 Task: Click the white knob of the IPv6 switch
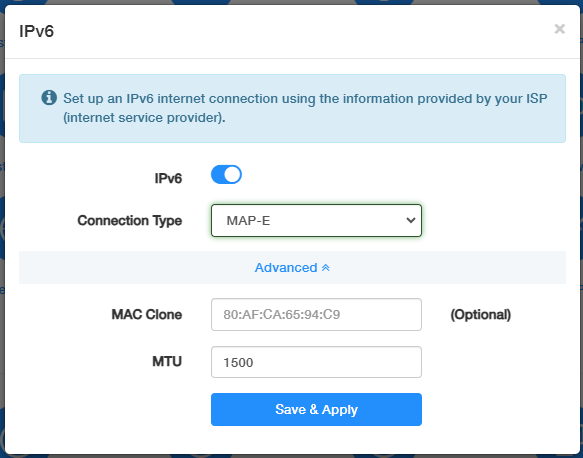pyautogui.click(x=233, y=175)
